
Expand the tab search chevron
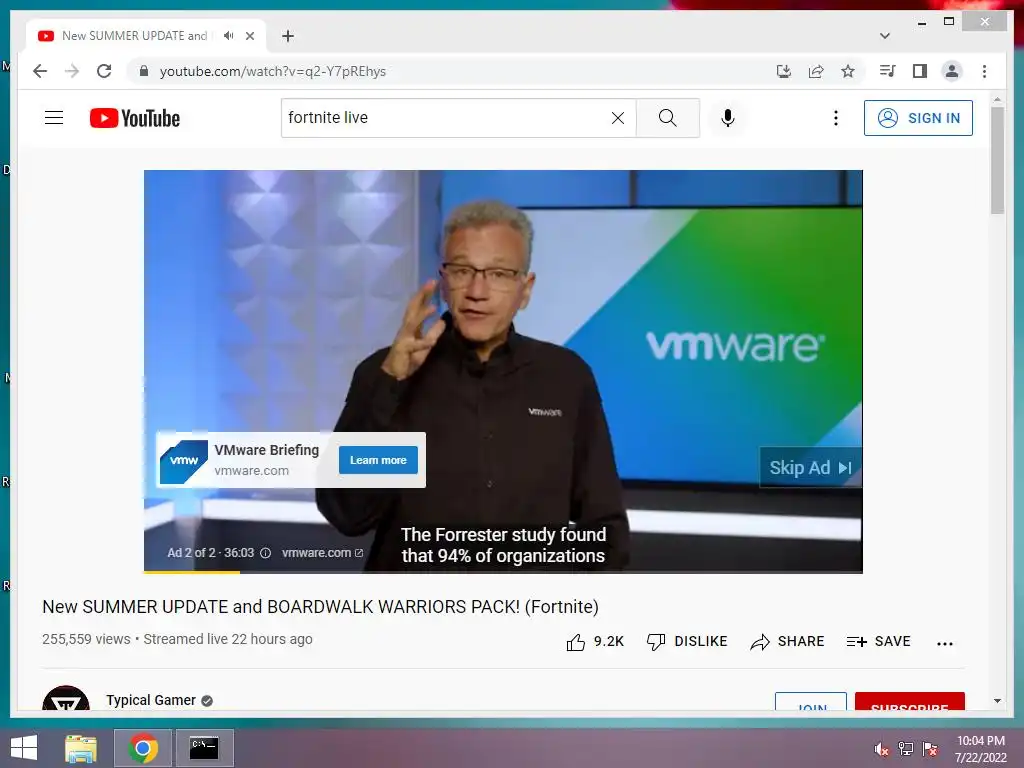coord(885,36)
